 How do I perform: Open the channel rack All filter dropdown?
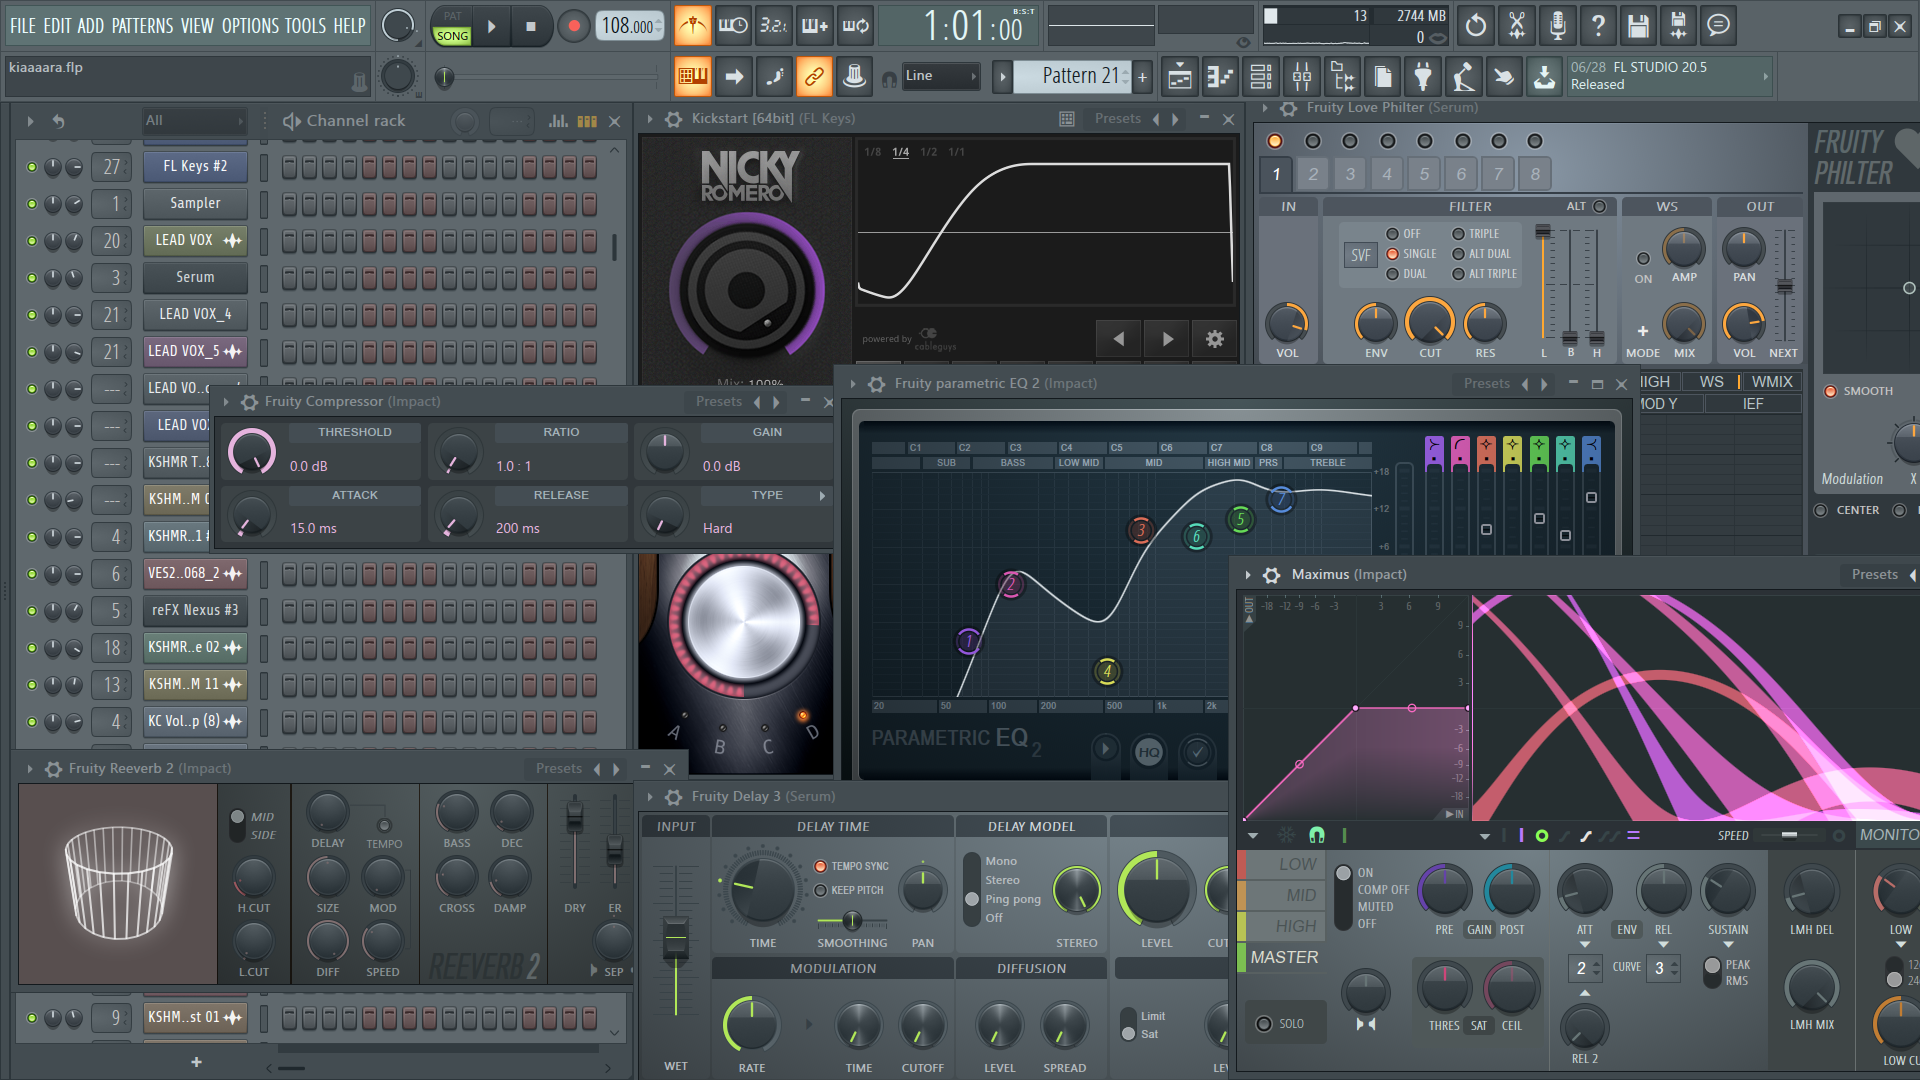194,121
